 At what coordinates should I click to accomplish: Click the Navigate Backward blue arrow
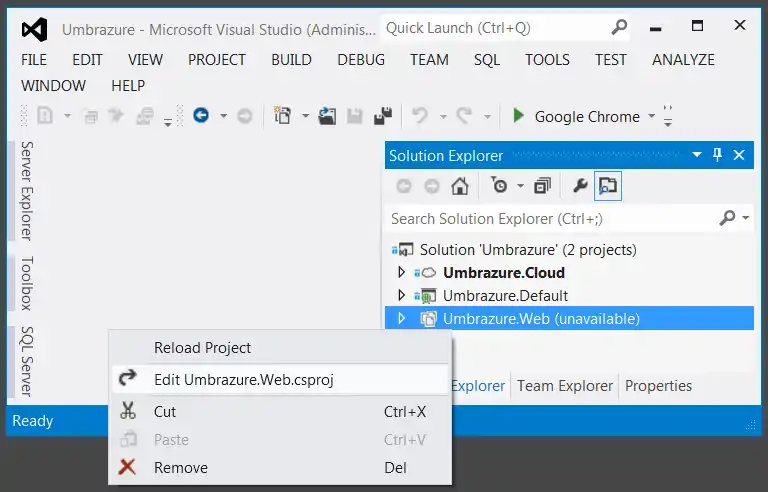pos(201,116)
